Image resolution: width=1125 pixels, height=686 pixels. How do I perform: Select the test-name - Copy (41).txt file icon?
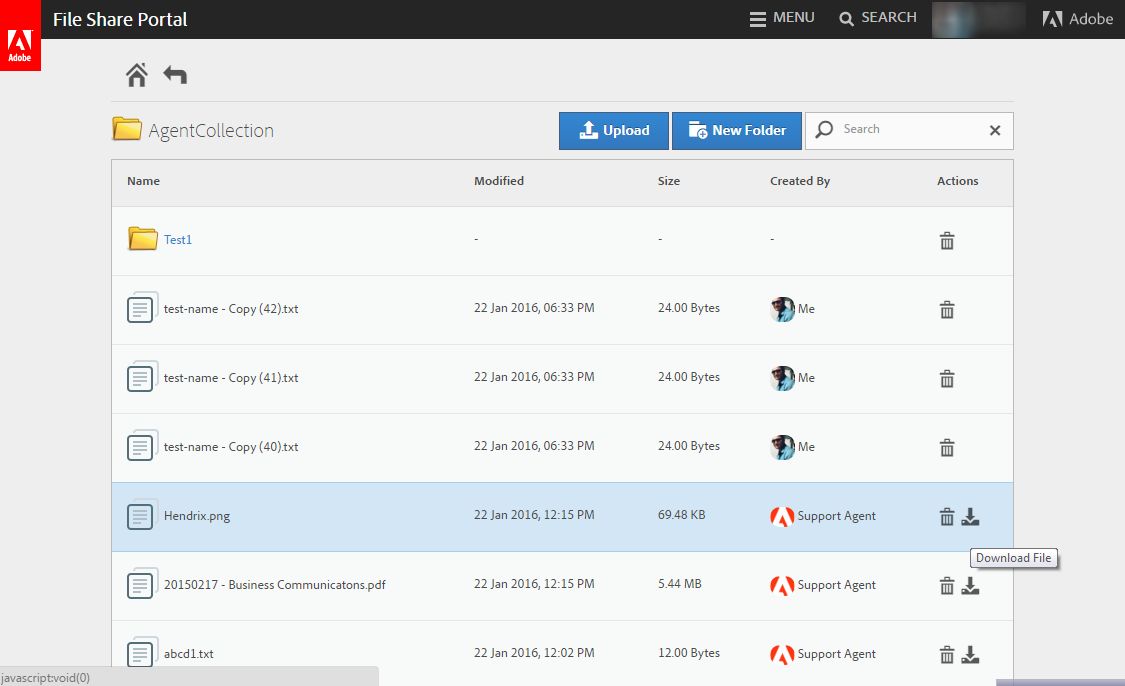coord(142,378)
